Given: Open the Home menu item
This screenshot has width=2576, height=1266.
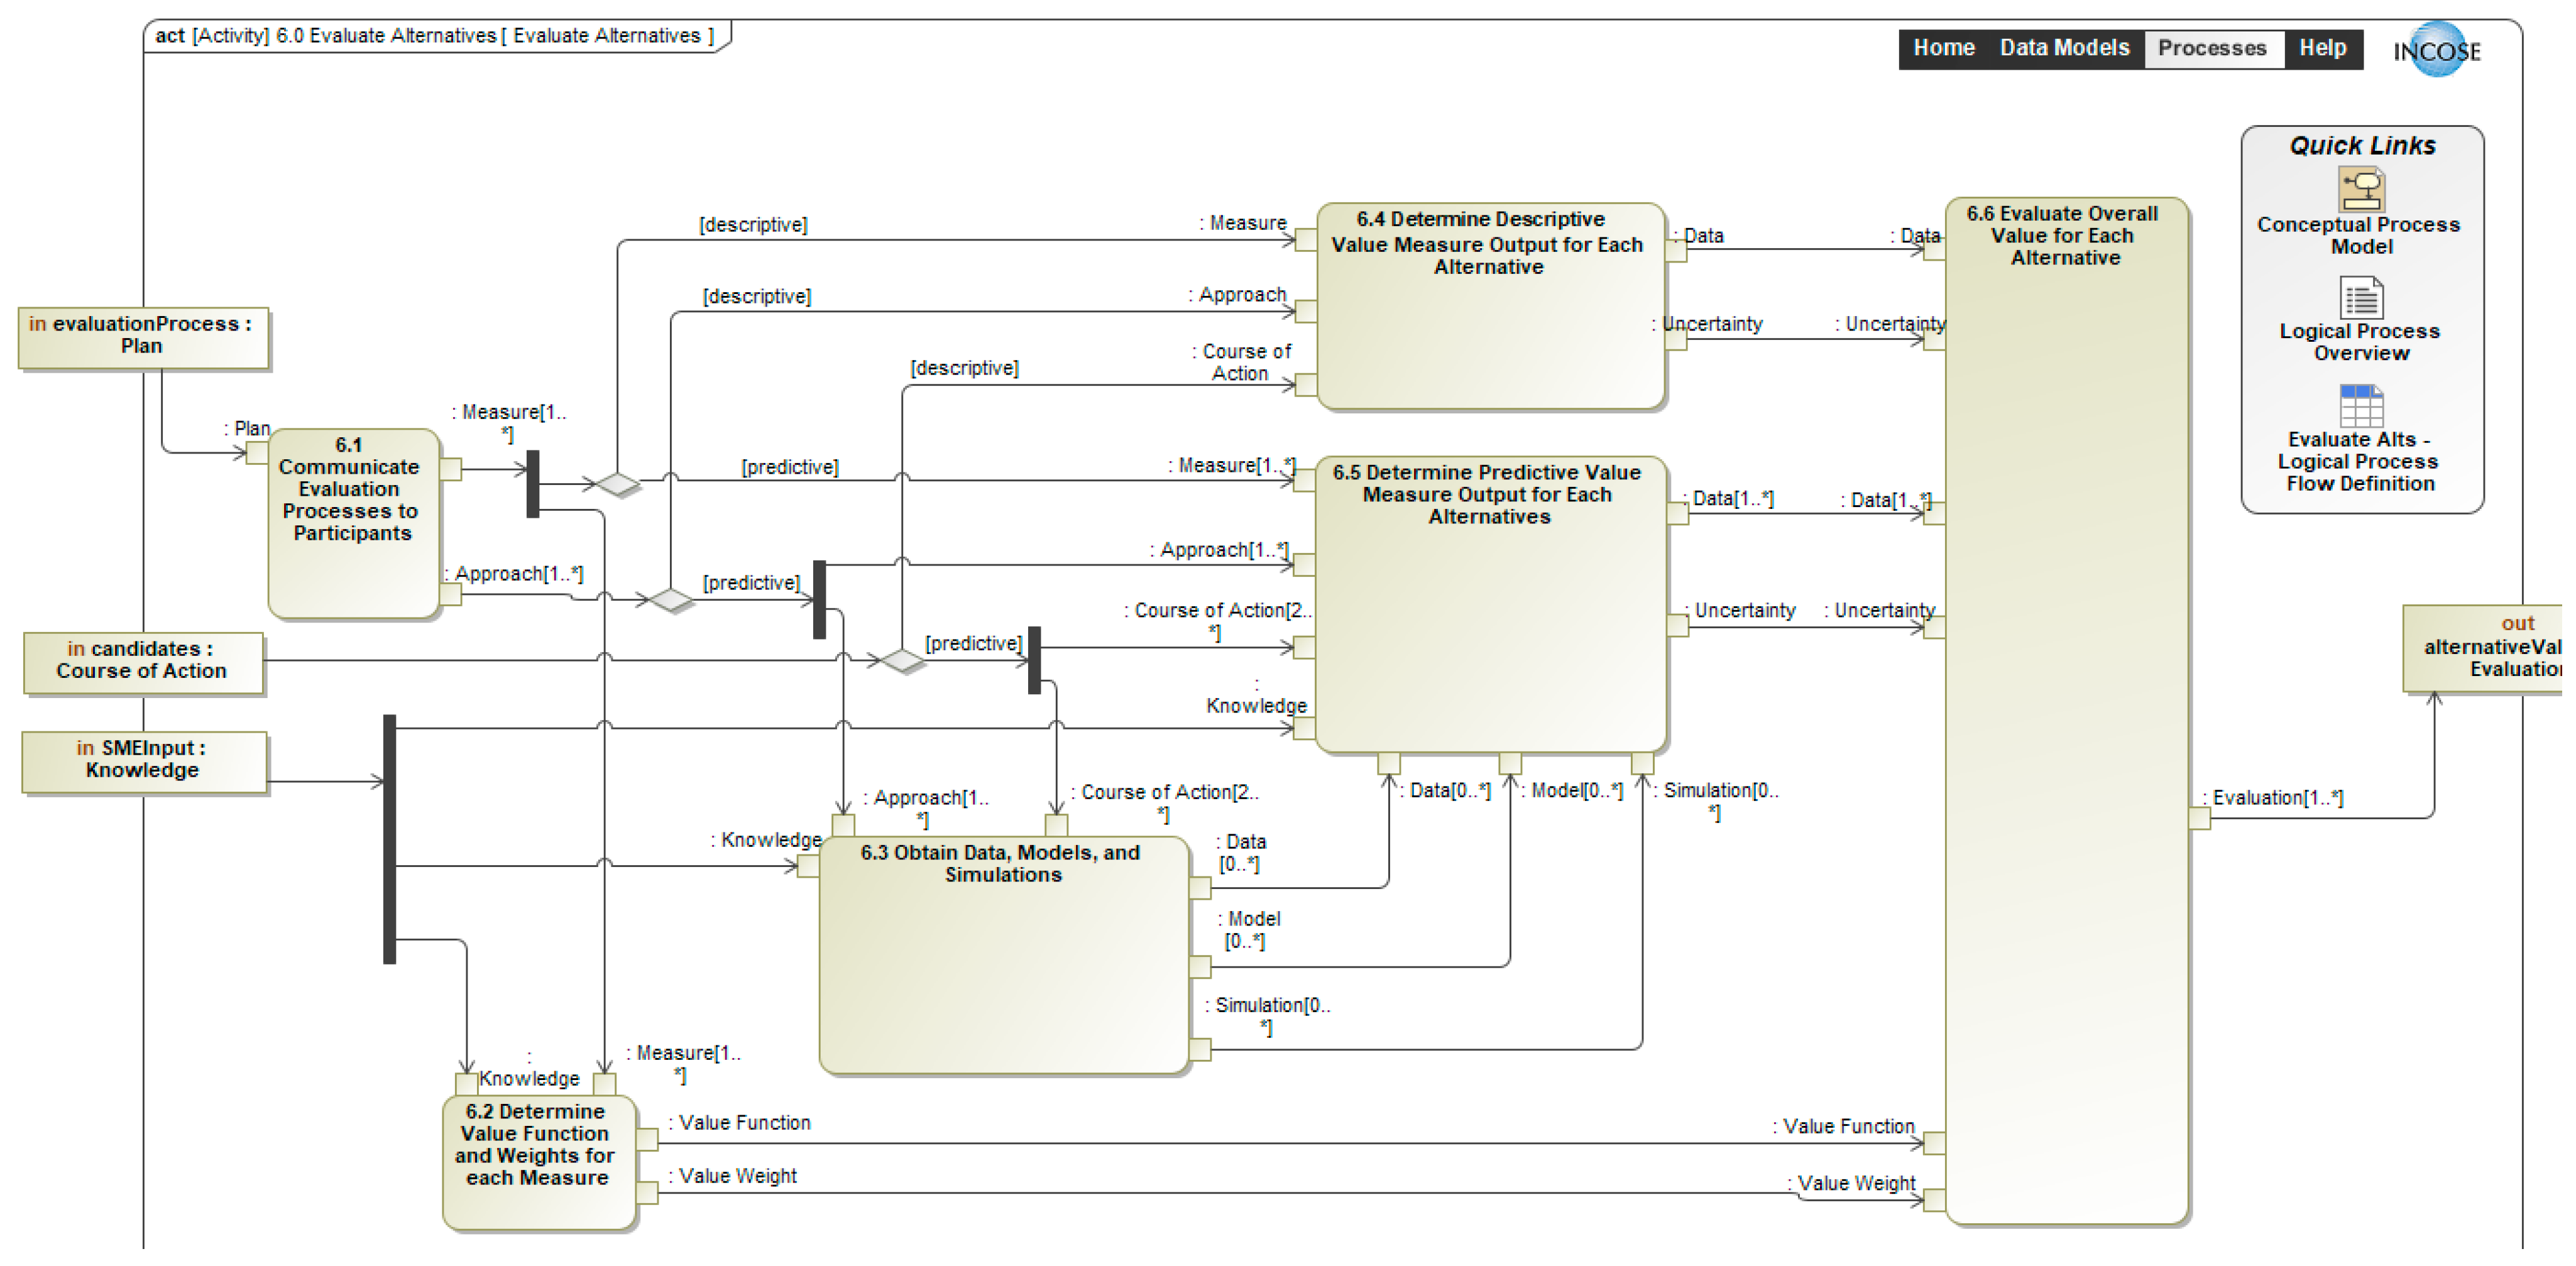Looking at the screenshot, I should click(1943, 48).
